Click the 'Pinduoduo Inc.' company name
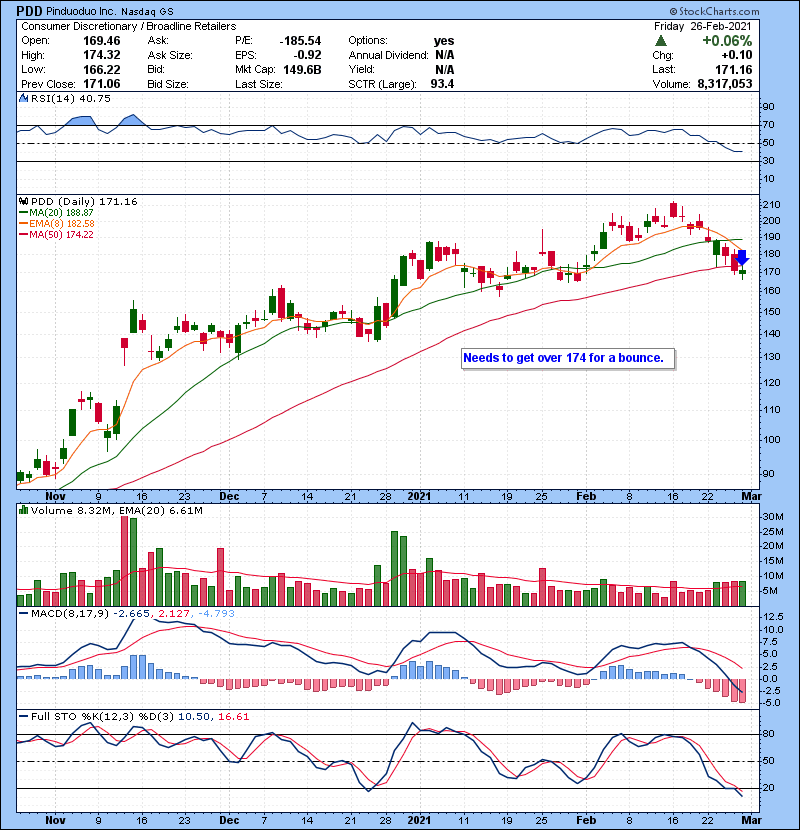The height and width of the screenshot is (830, 800). [80, 11]
